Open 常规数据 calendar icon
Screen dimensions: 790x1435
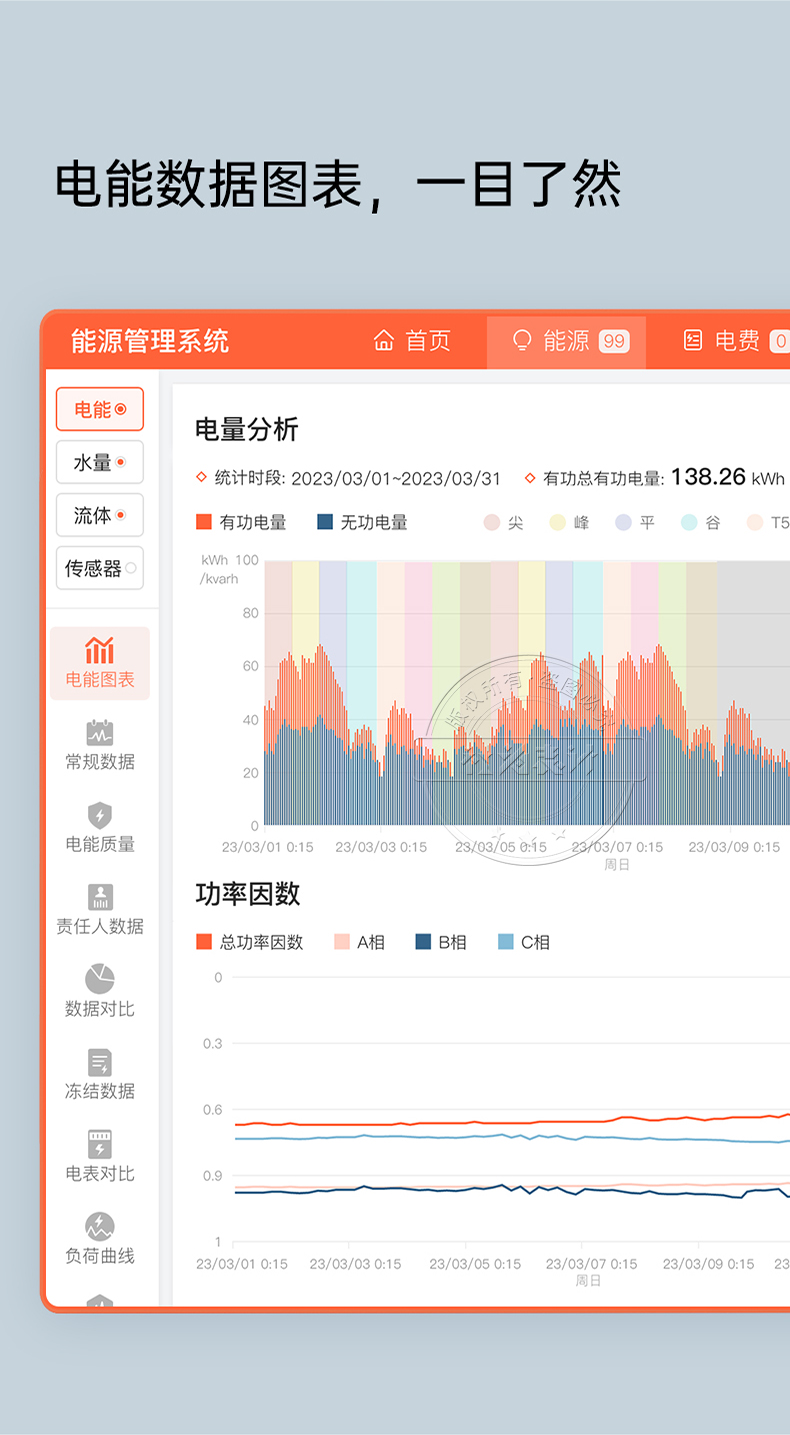pyautogui.click(x=99, y=733)
